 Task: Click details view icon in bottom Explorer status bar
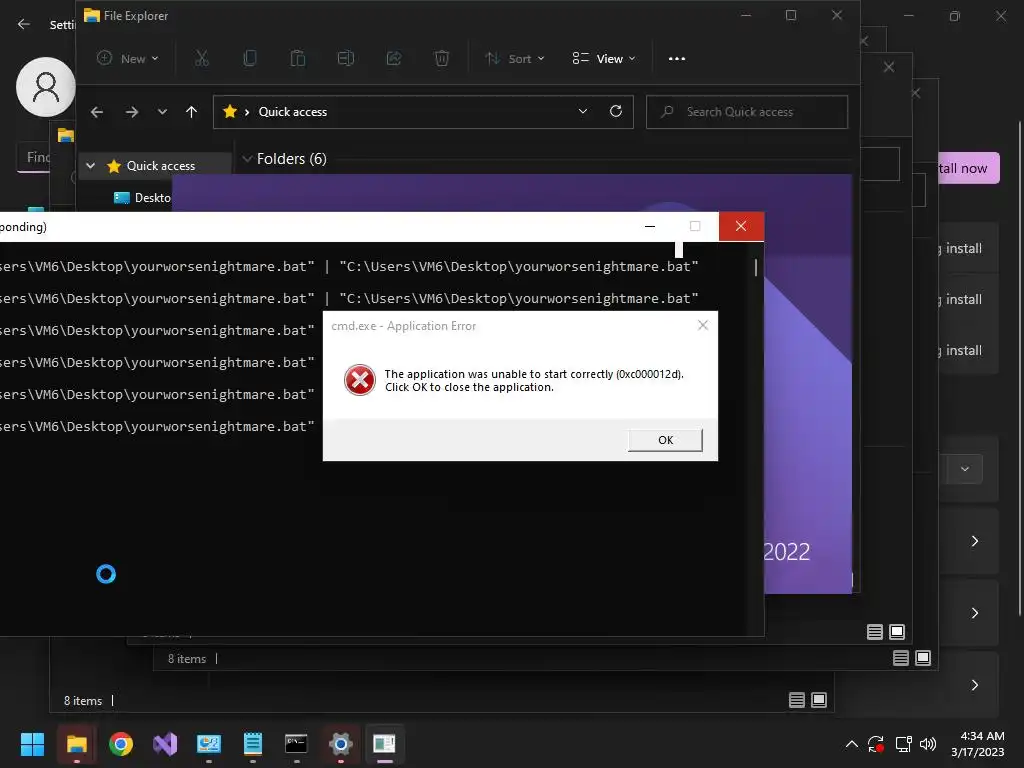click(797, 700)
